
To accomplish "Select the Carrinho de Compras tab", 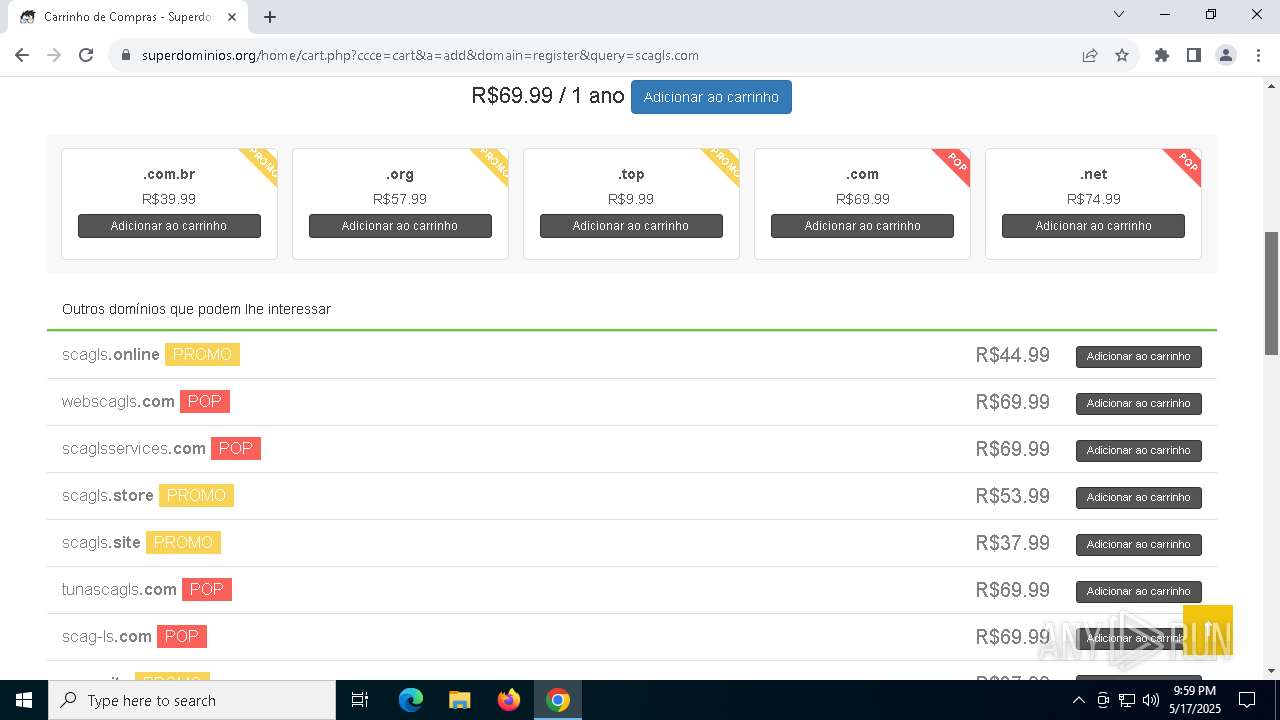I will pyautogui.click(x=128, y=17).
